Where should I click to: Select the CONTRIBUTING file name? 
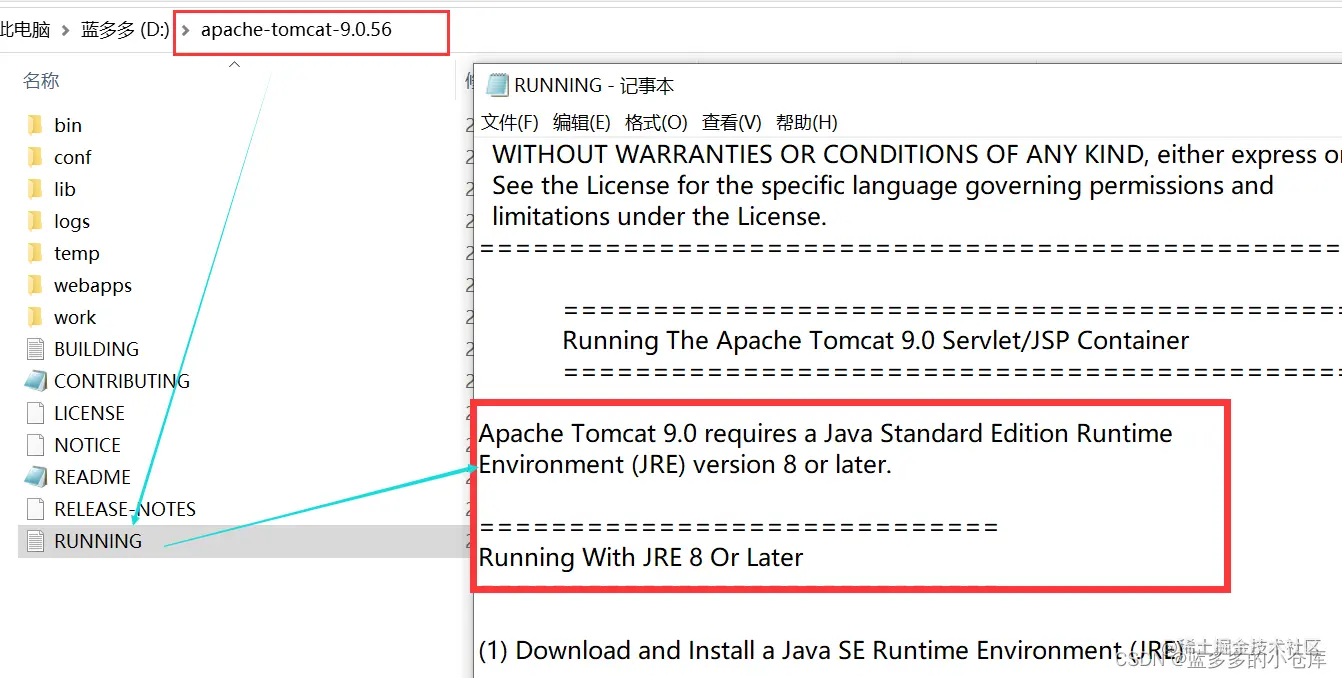pyautogui.click(x=122, y=381)
